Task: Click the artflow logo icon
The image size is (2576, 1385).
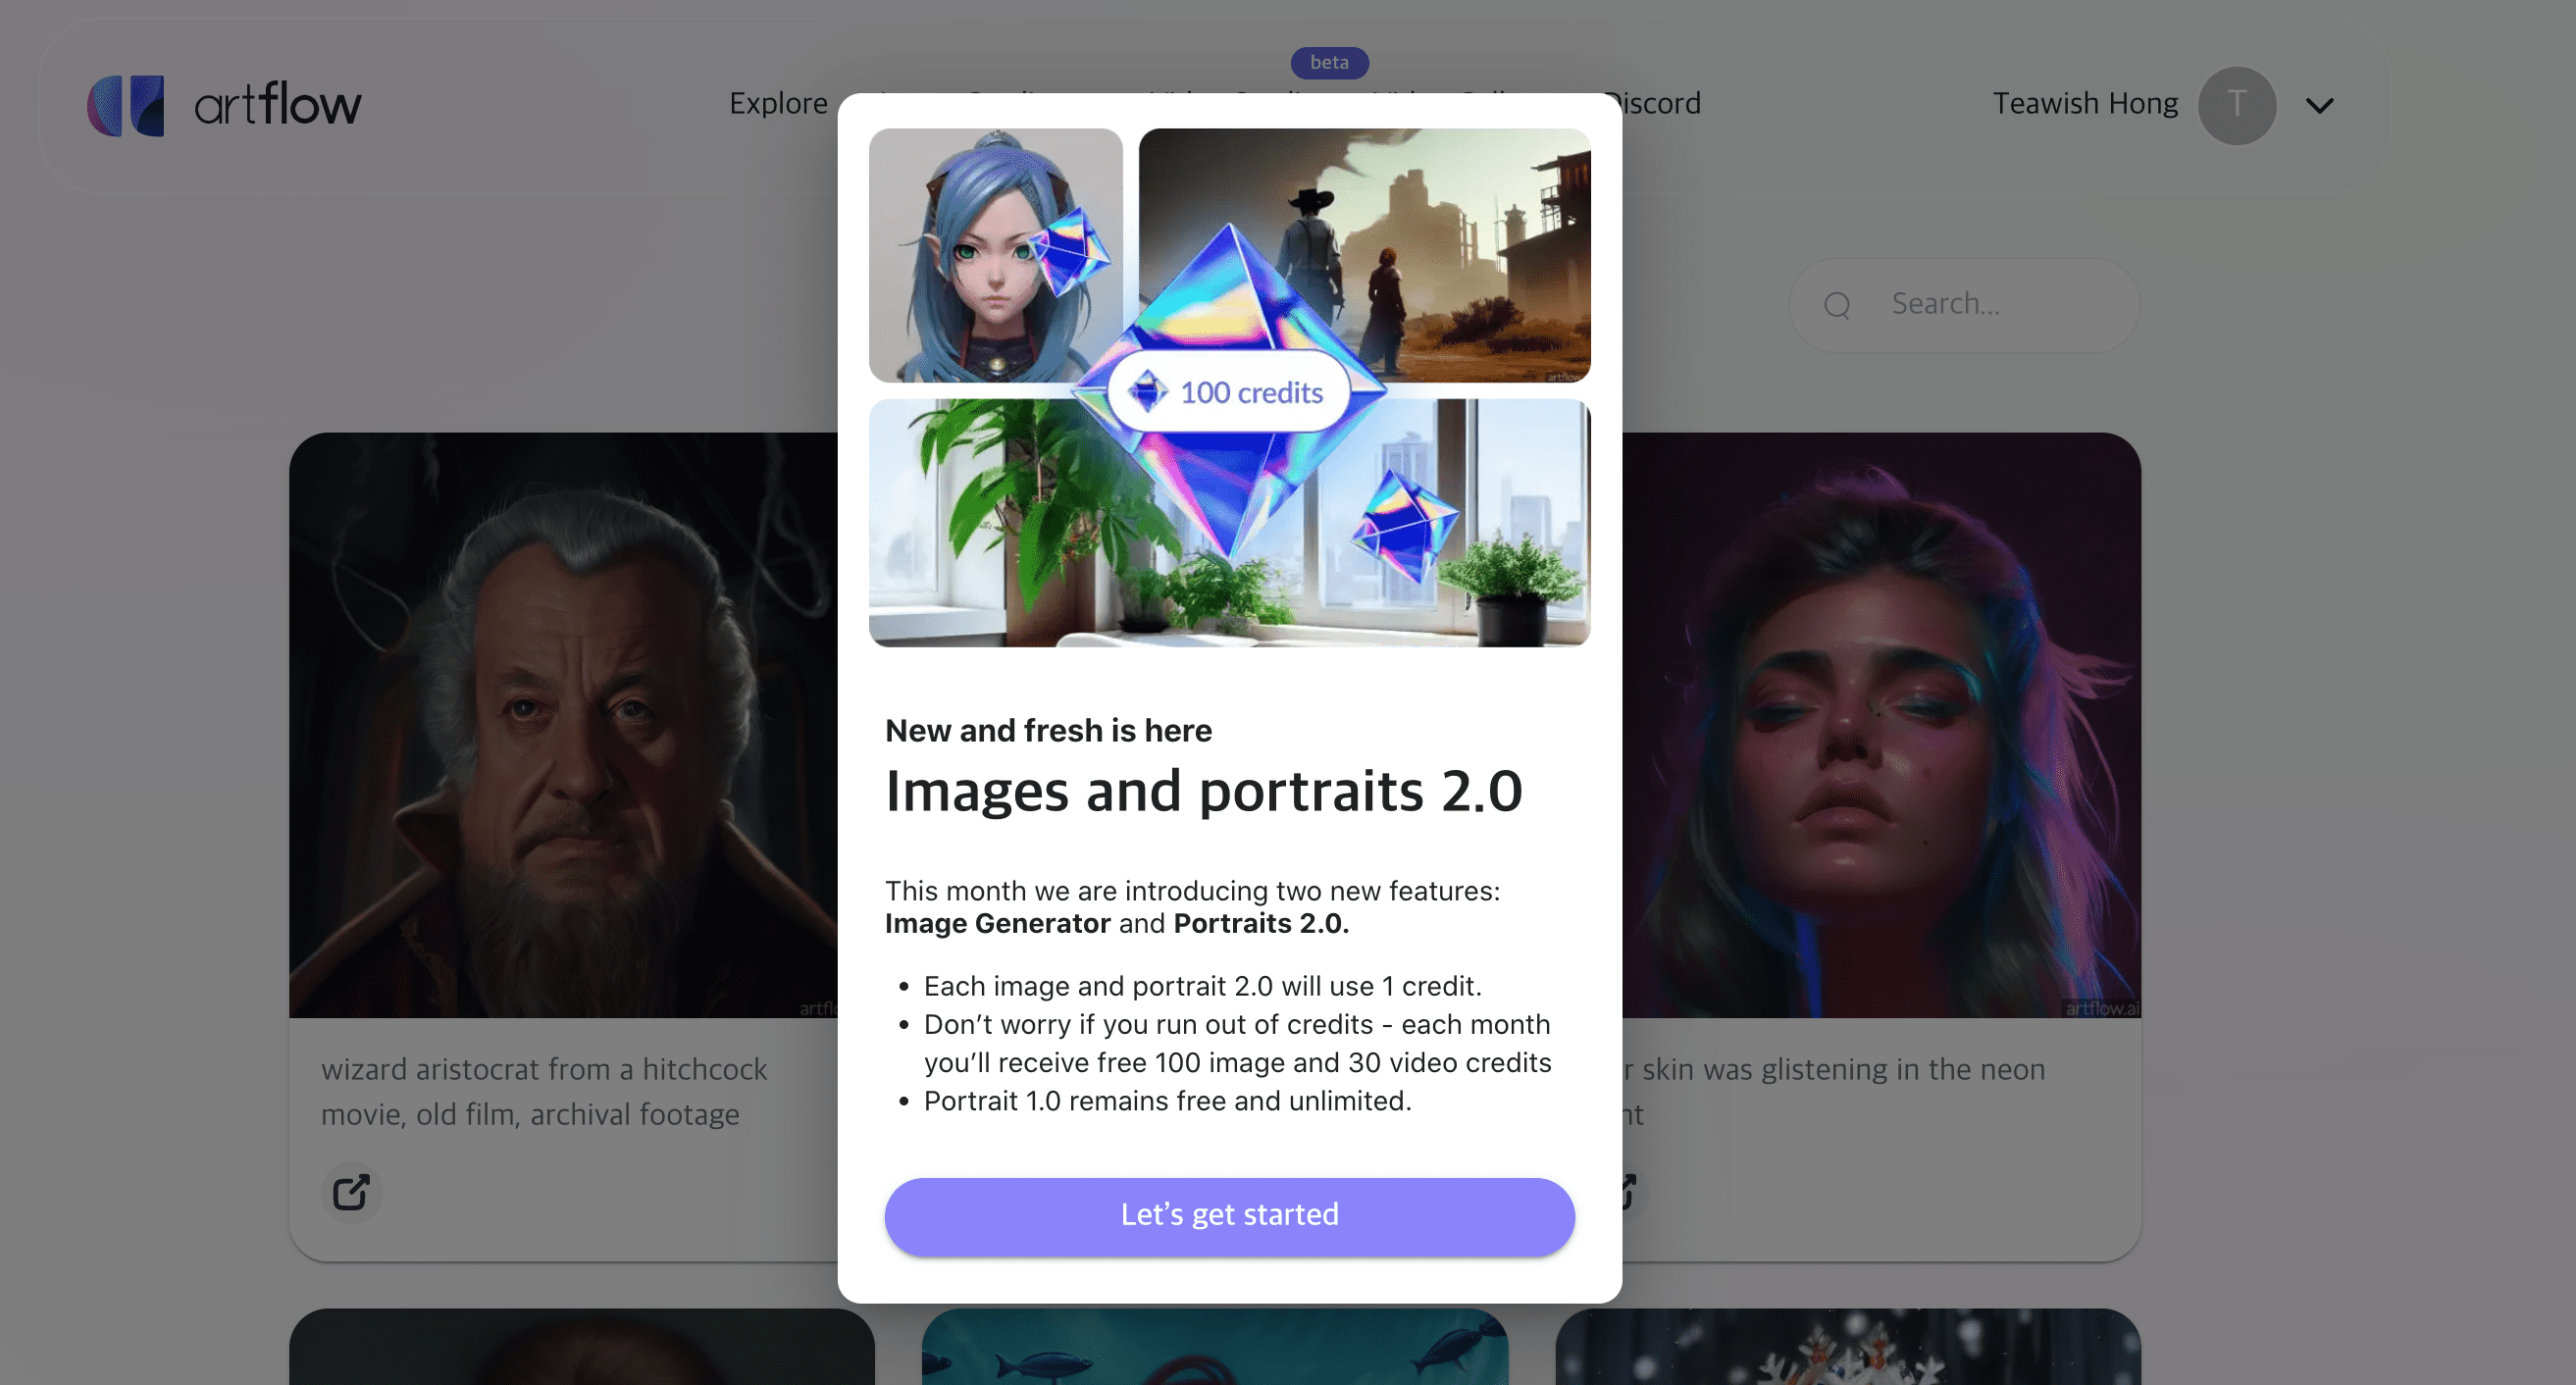Action: click(x=125, y=105)
